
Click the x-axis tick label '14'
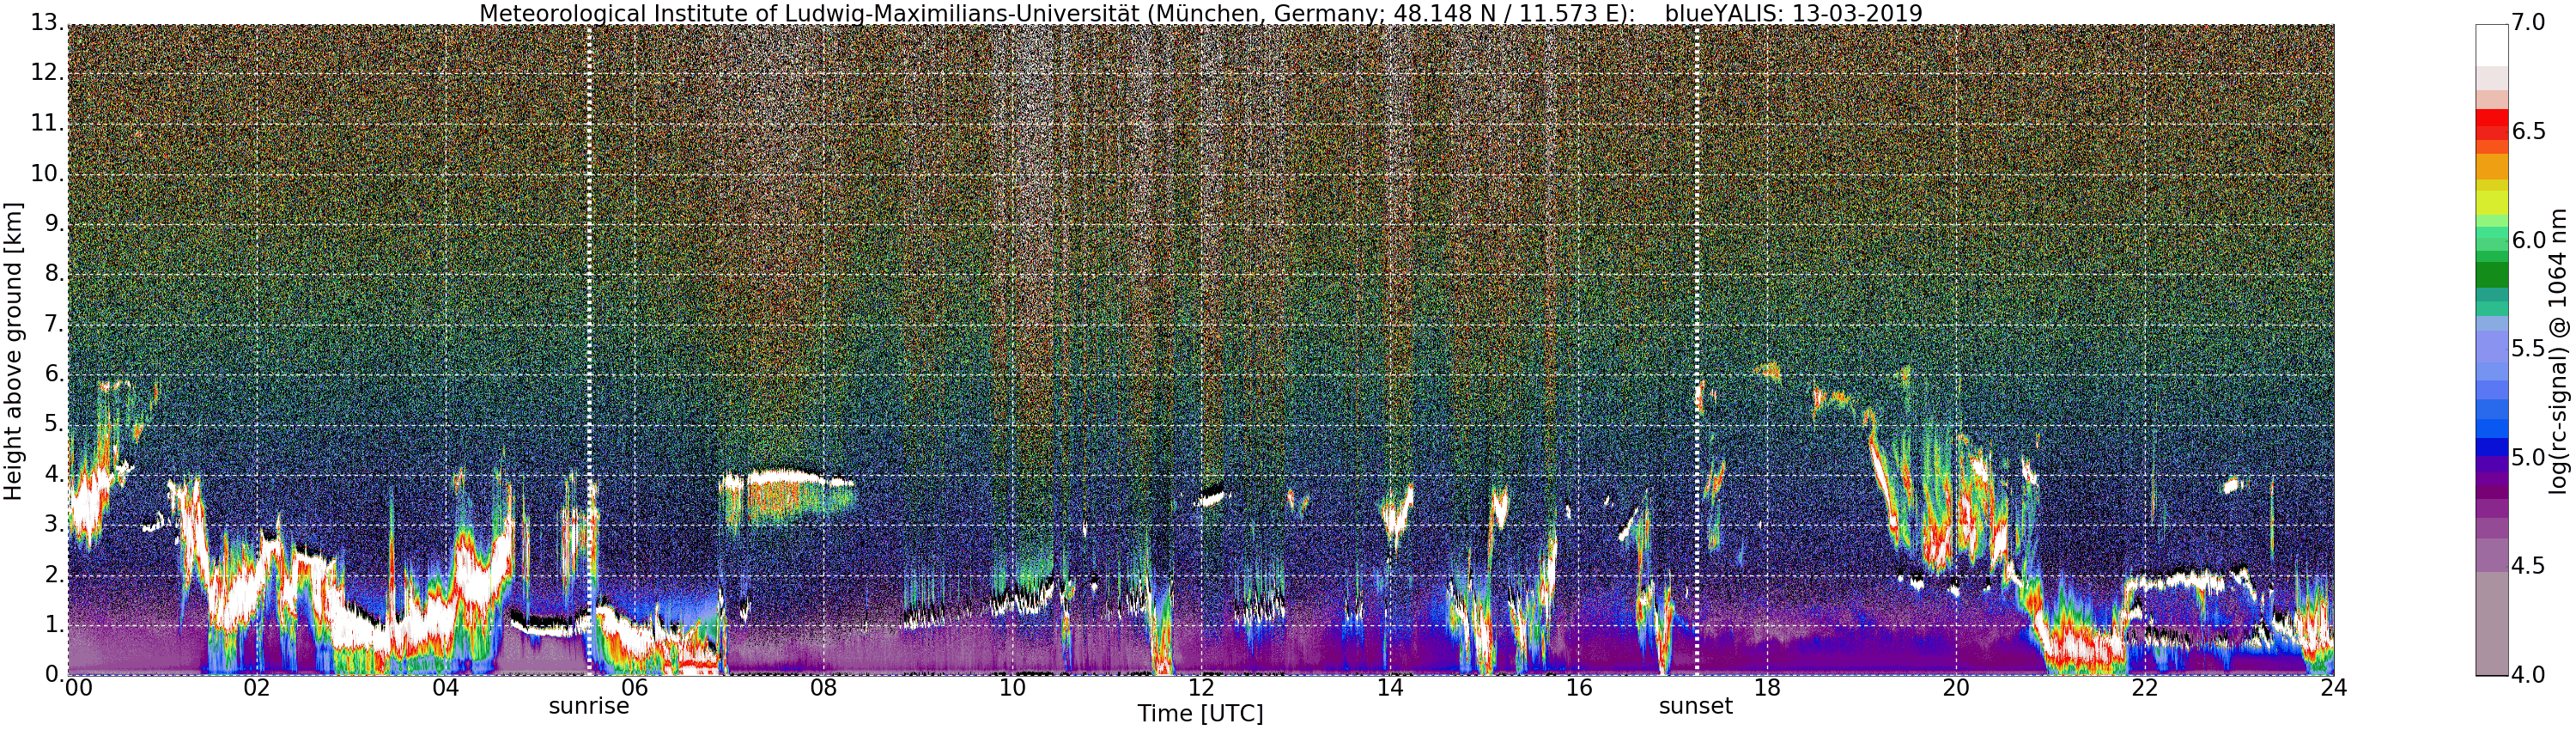pyautogui.click(x=1390, y=688)
